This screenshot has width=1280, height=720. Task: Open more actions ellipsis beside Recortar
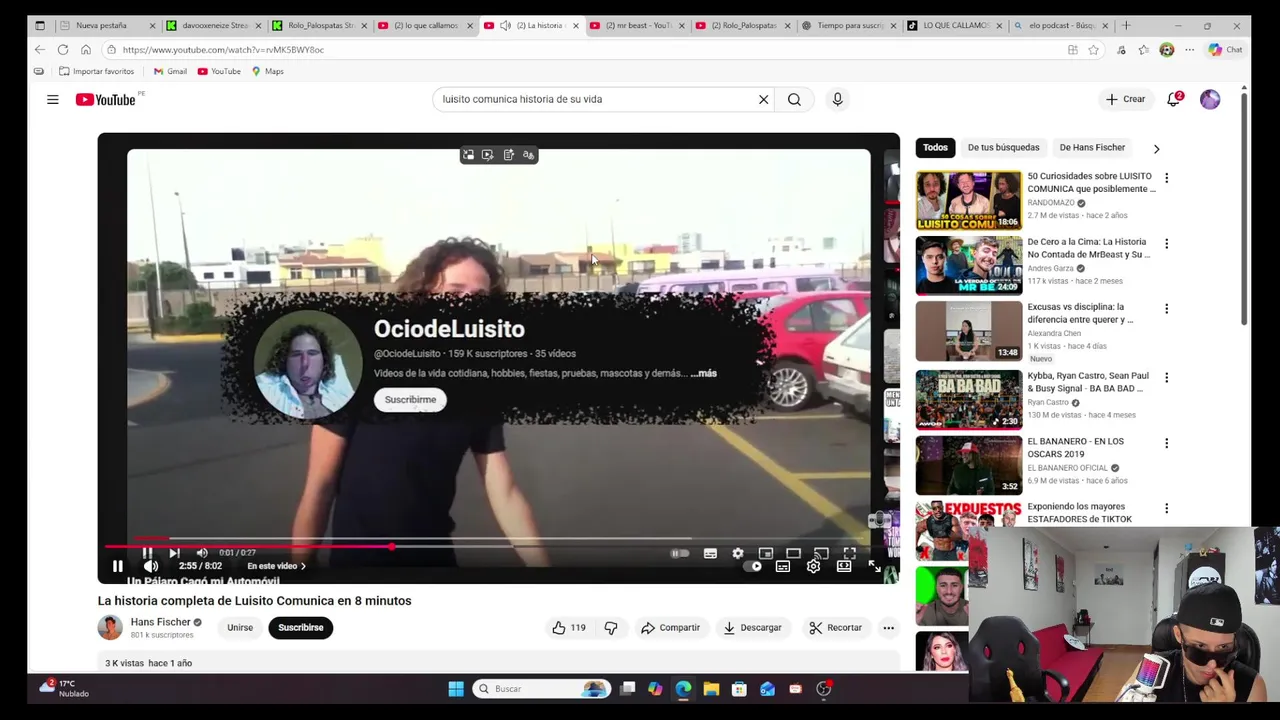point(888,628)
